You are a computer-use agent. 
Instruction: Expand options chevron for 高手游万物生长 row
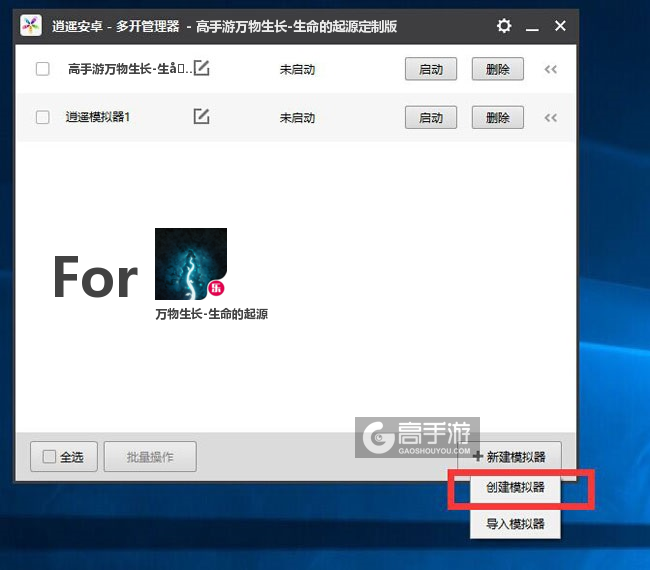click(551, 69)
